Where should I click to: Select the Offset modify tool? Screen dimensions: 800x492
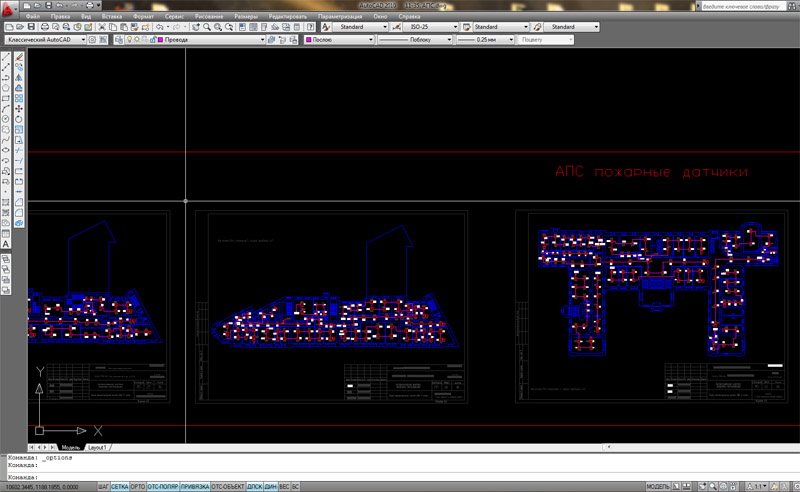19,88
